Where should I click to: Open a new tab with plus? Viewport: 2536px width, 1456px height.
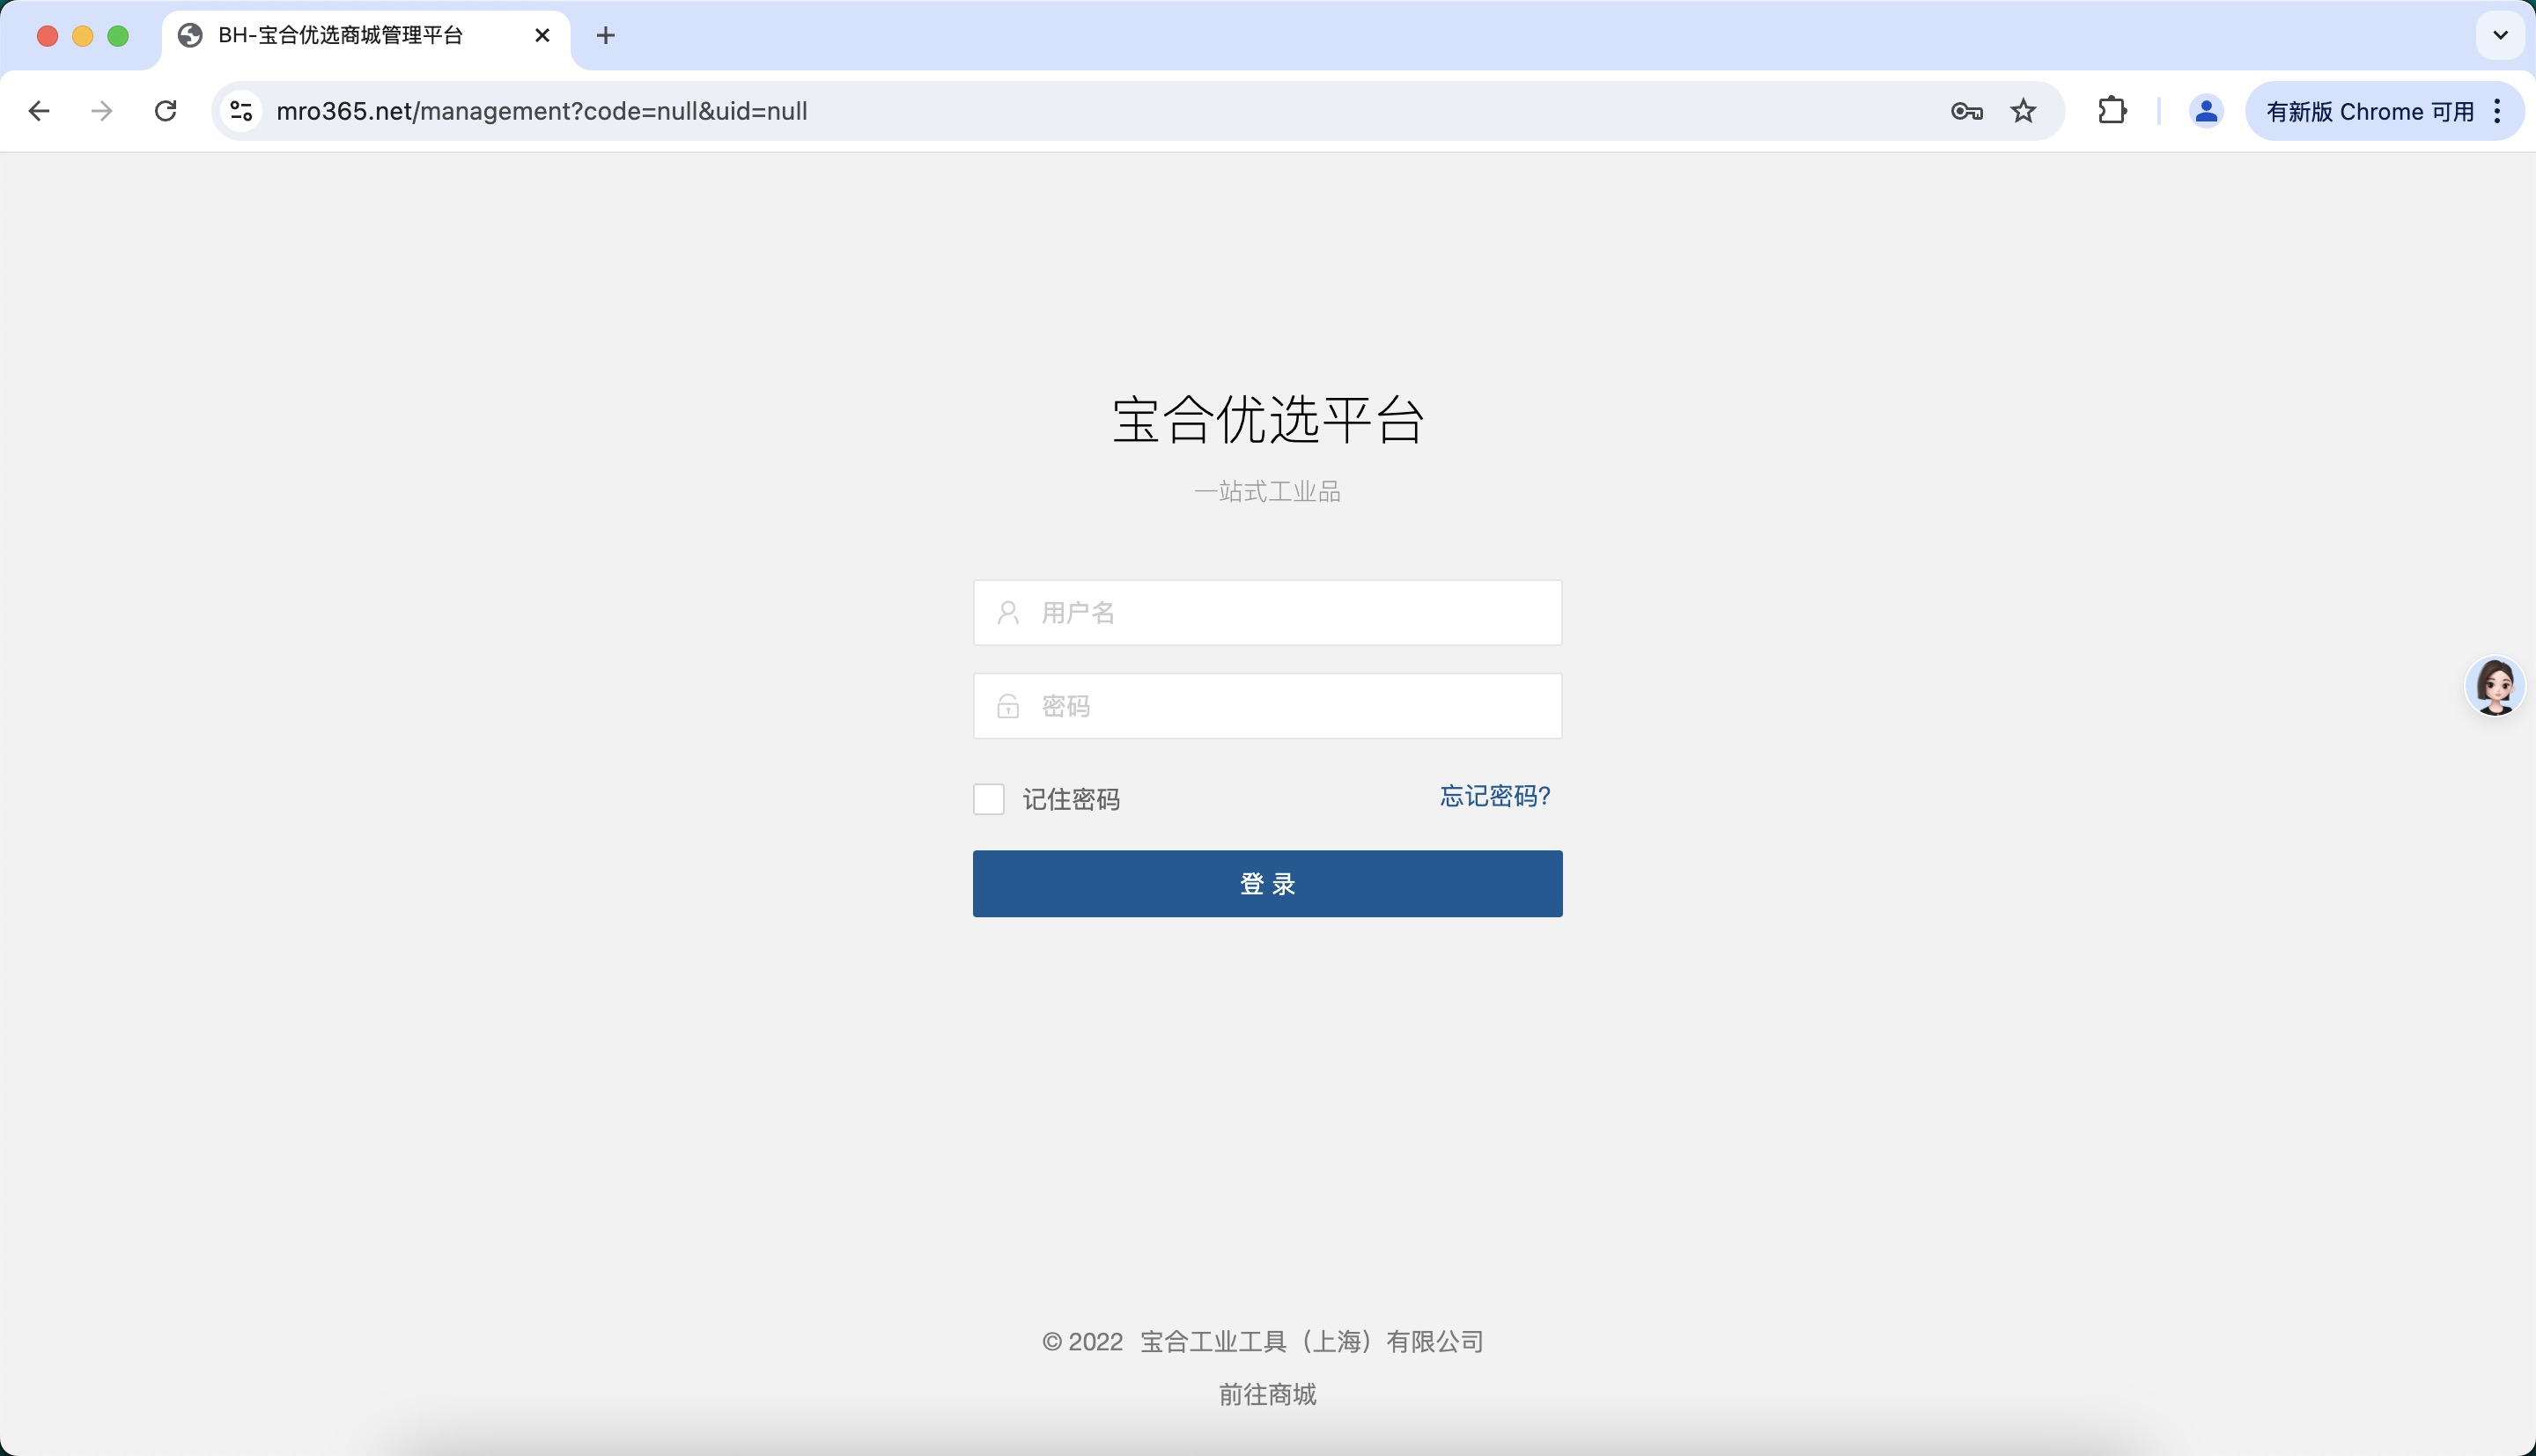pyautogui.click(x=605, y=36)
